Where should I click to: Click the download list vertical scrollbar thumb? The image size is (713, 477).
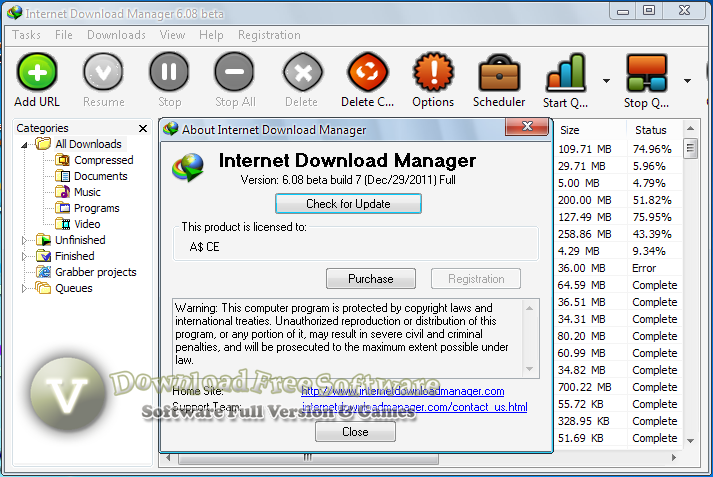pyautogui.click(x=690, y=148)
